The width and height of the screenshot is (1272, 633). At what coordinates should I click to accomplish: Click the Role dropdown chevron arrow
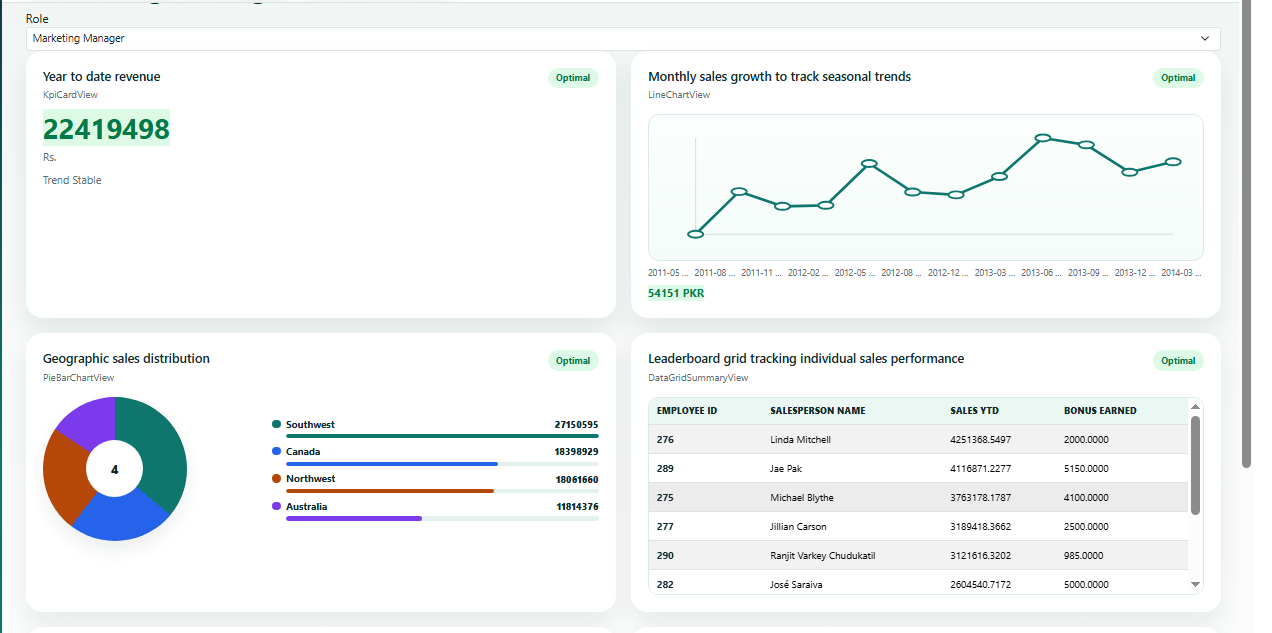tap(1204, 38)
